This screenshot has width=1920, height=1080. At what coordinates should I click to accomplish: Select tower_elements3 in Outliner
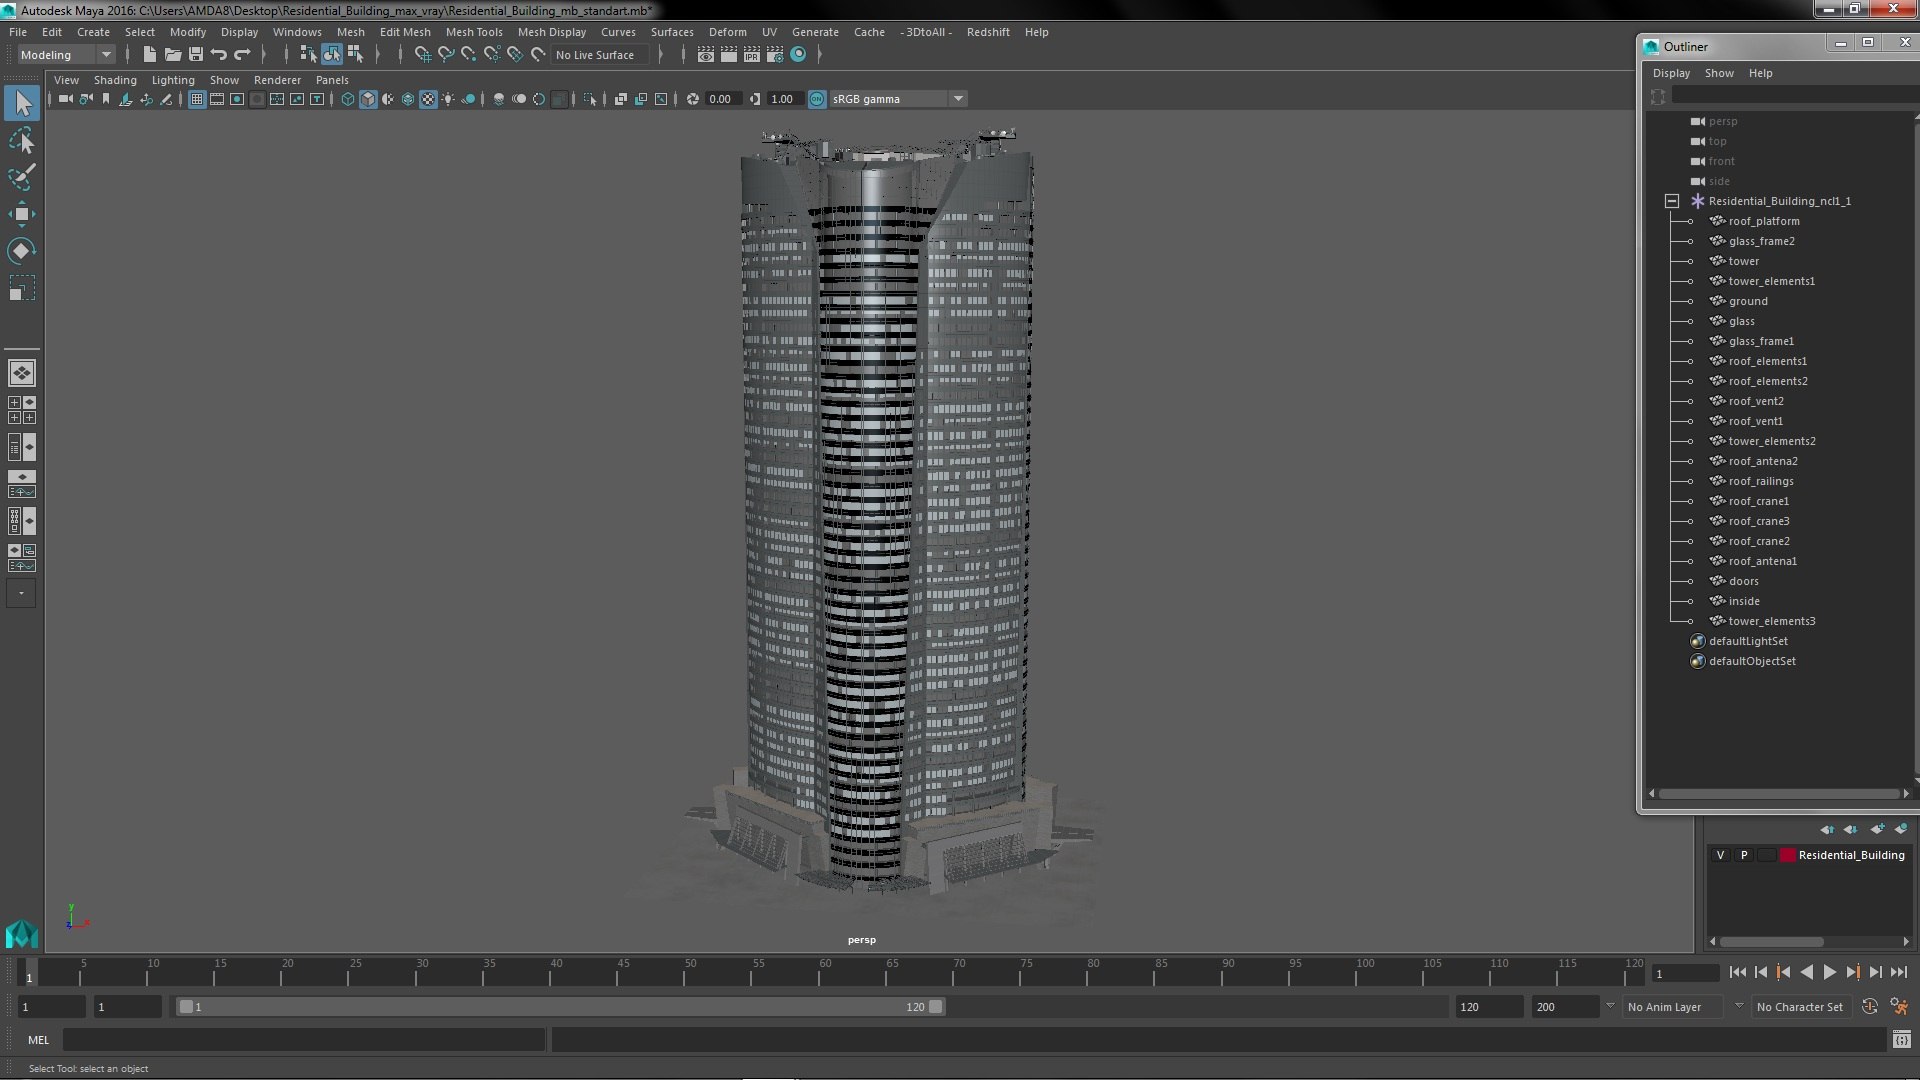pyautogui.click(x=1771, y=621)
